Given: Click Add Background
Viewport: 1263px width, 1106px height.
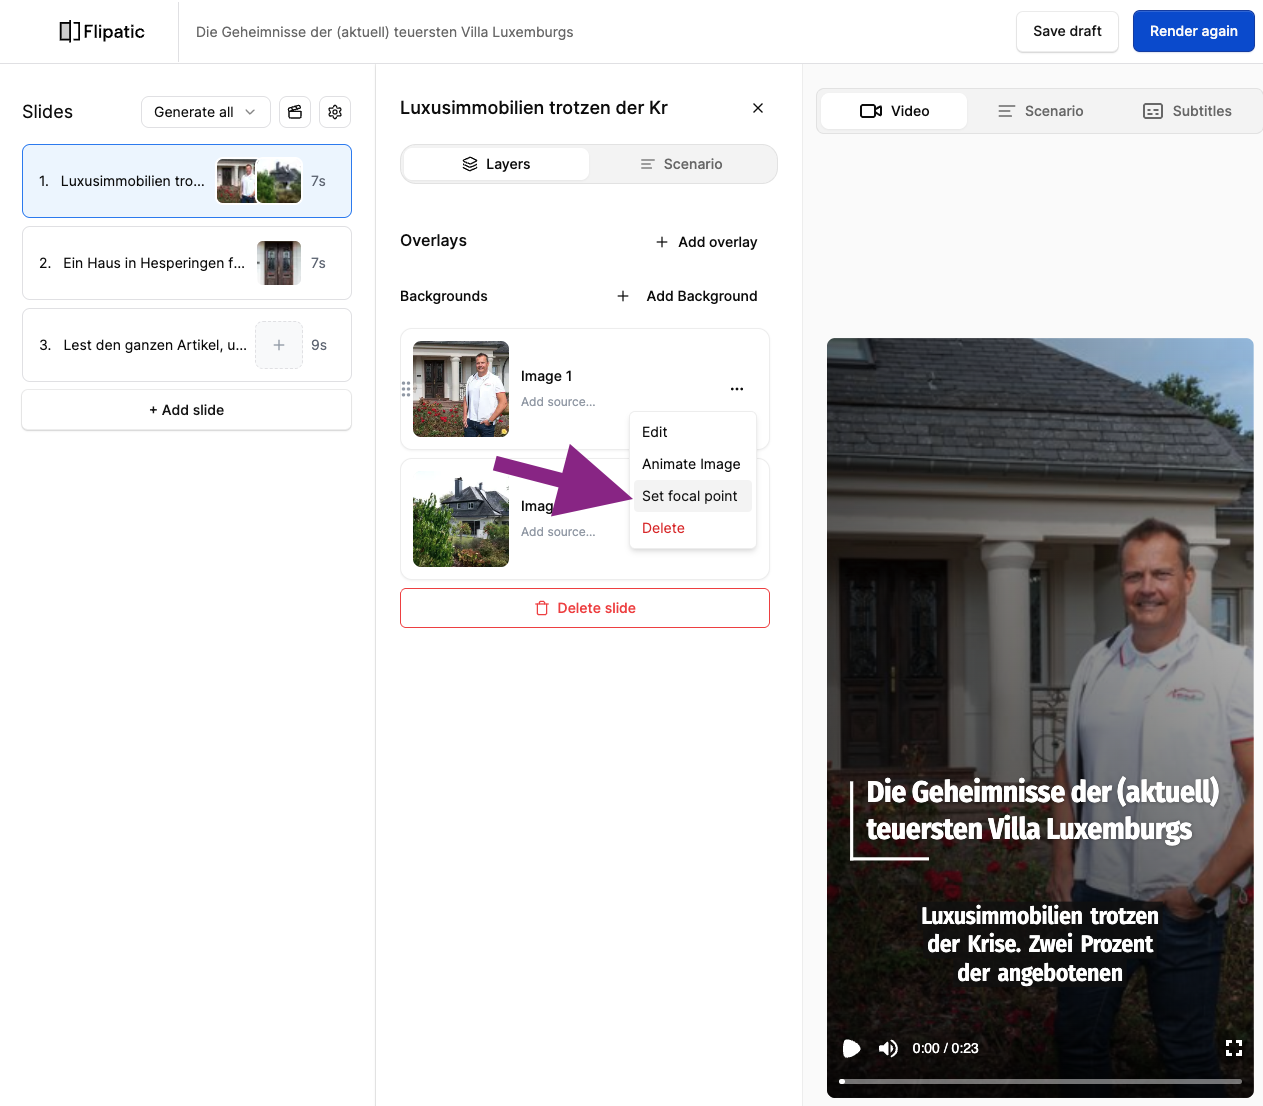Looking at the screenshot, I should coord(688,296).
